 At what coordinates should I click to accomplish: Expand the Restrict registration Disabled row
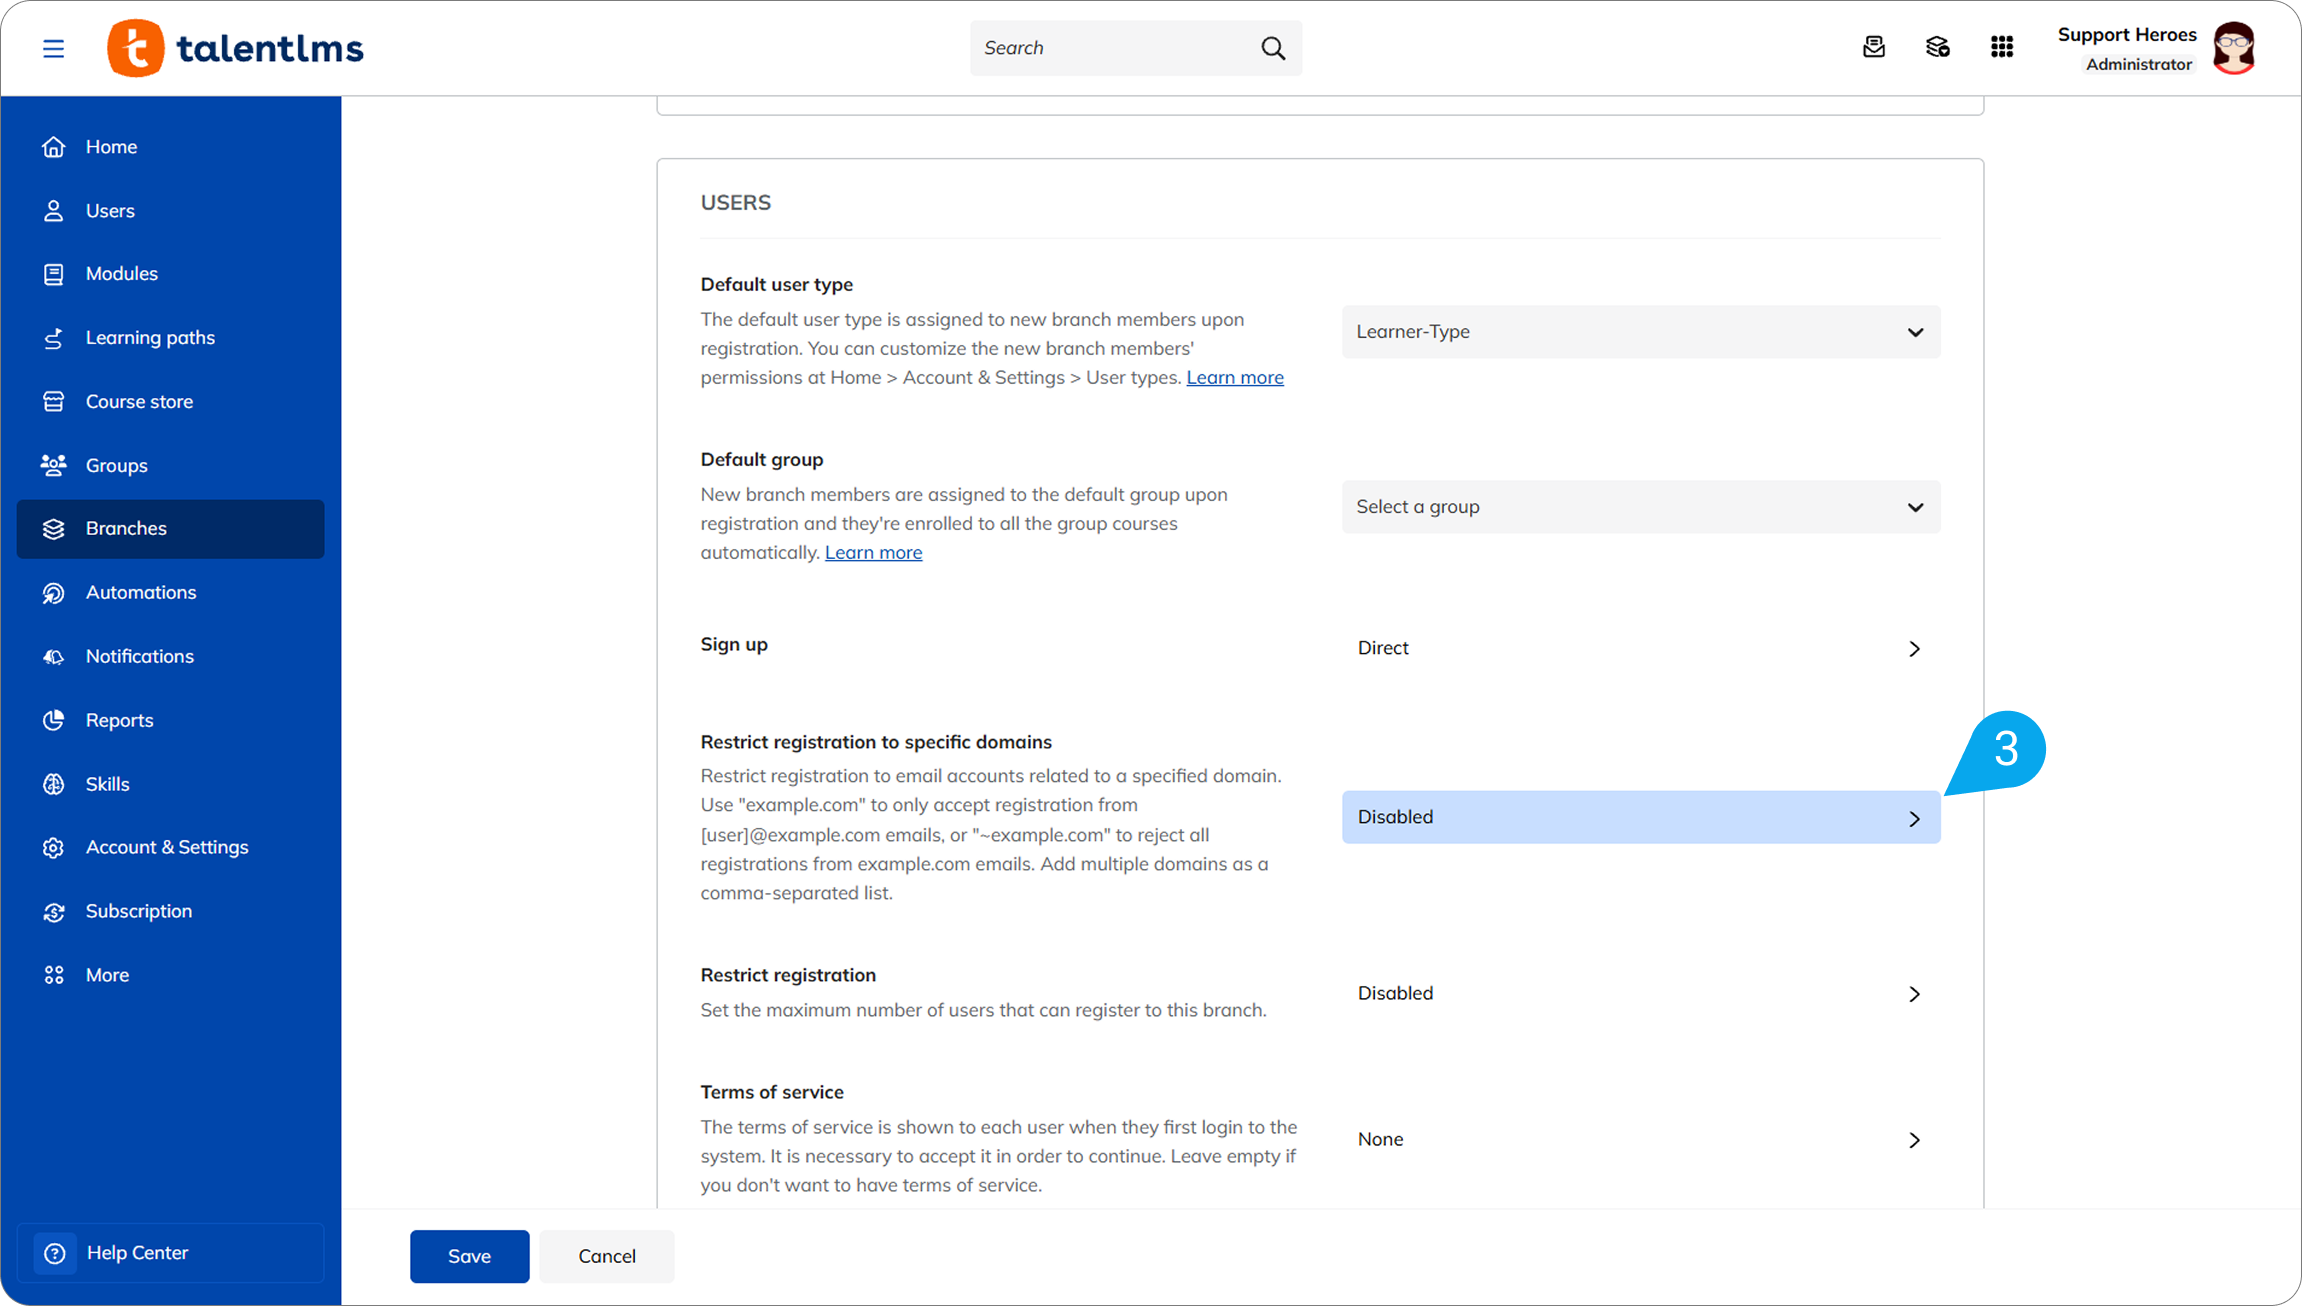coord(1641,993)
